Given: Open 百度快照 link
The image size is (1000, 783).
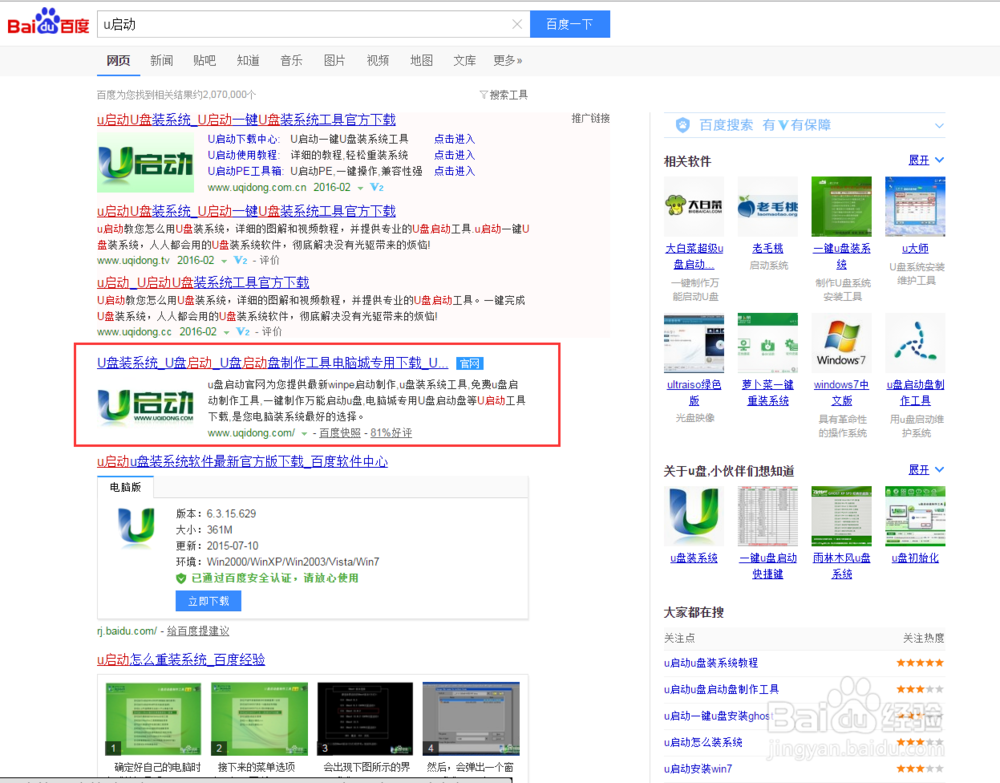Looking at the screenshot, I should [340, 433].
